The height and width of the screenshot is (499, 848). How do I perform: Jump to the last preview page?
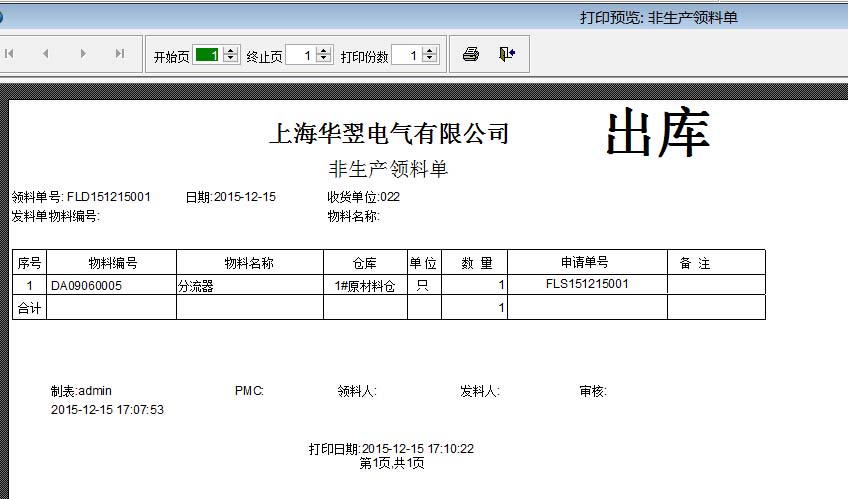(120, 54)
